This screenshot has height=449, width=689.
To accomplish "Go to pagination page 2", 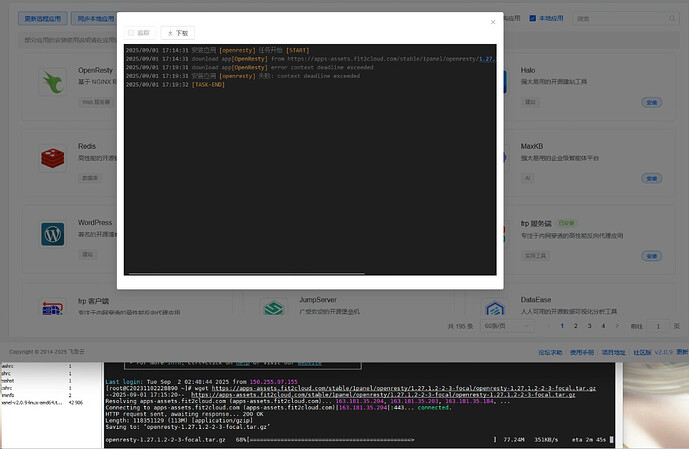I will coord(576,326).
